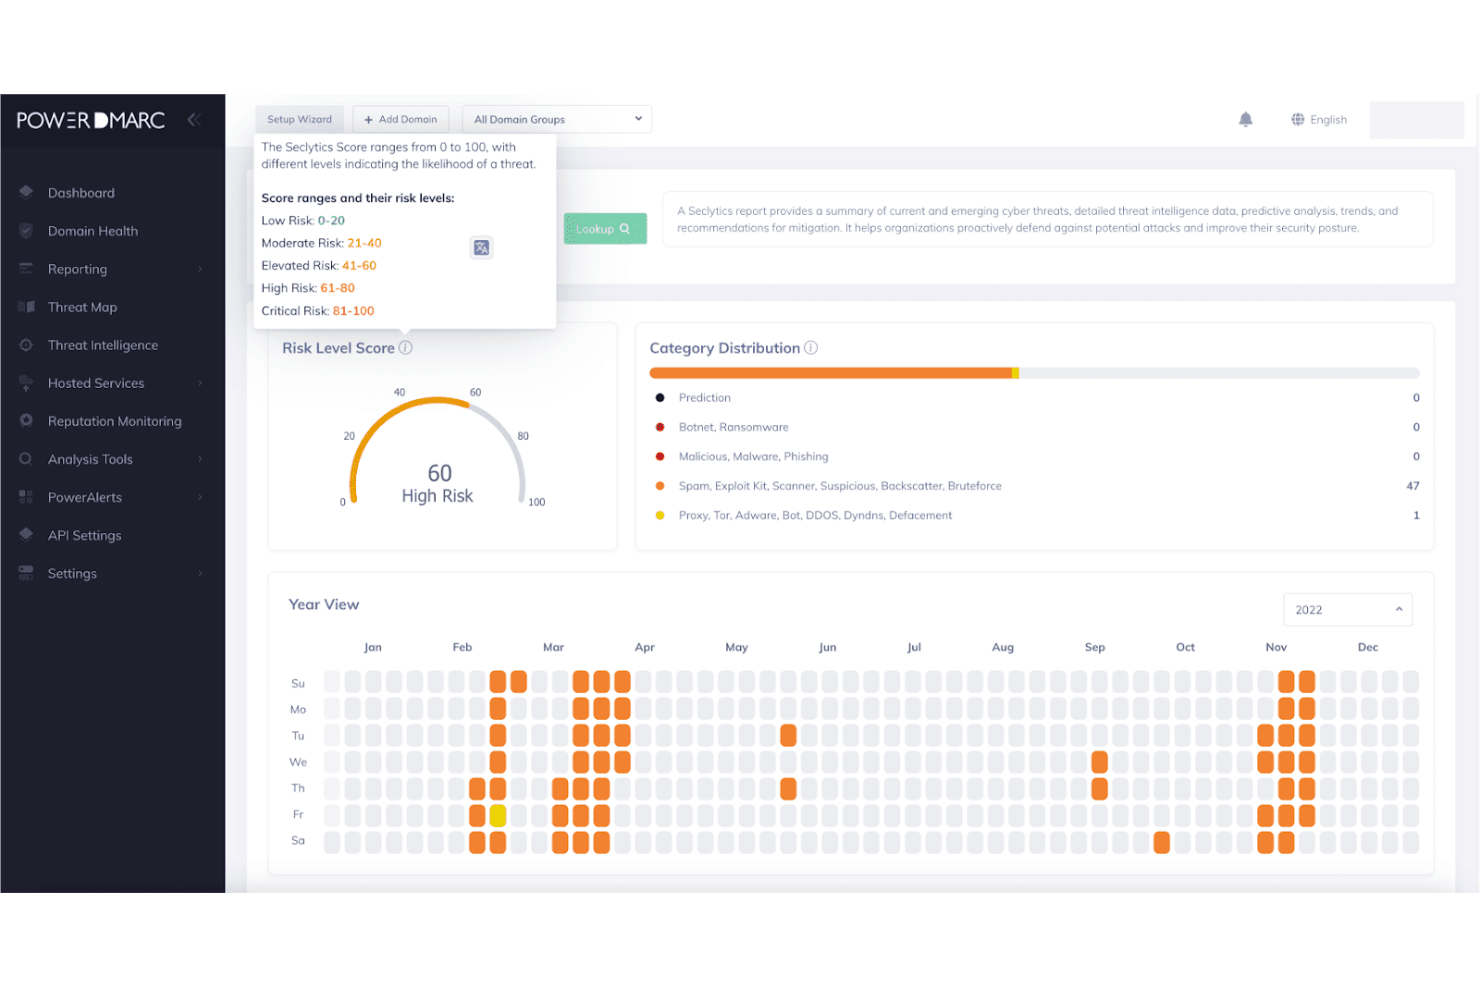The height and width of the screenshot is (987, 1480).
Task: Click the Dashboard sidebar icon
Action: click(x=26, y=192)
